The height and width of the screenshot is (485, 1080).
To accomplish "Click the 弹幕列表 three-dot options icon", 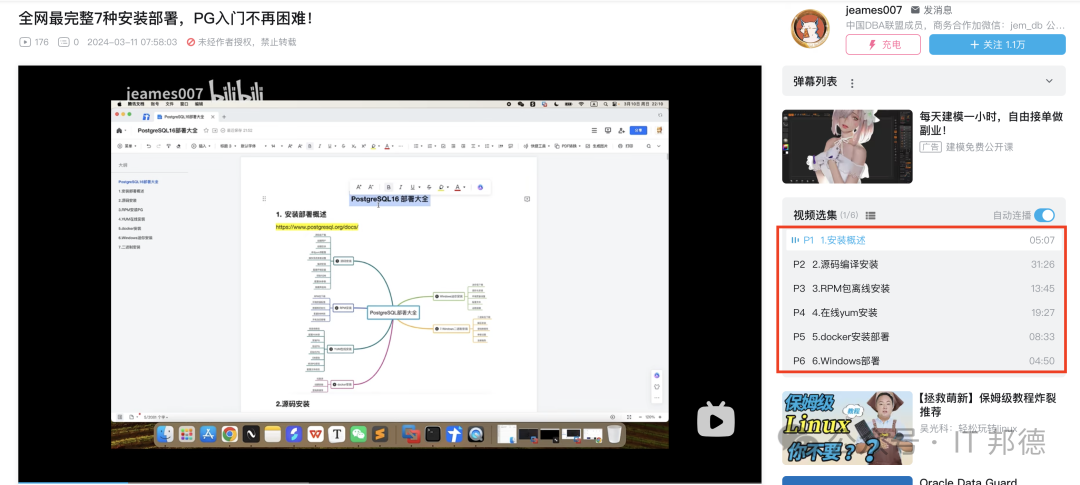I will pos(849,81).
